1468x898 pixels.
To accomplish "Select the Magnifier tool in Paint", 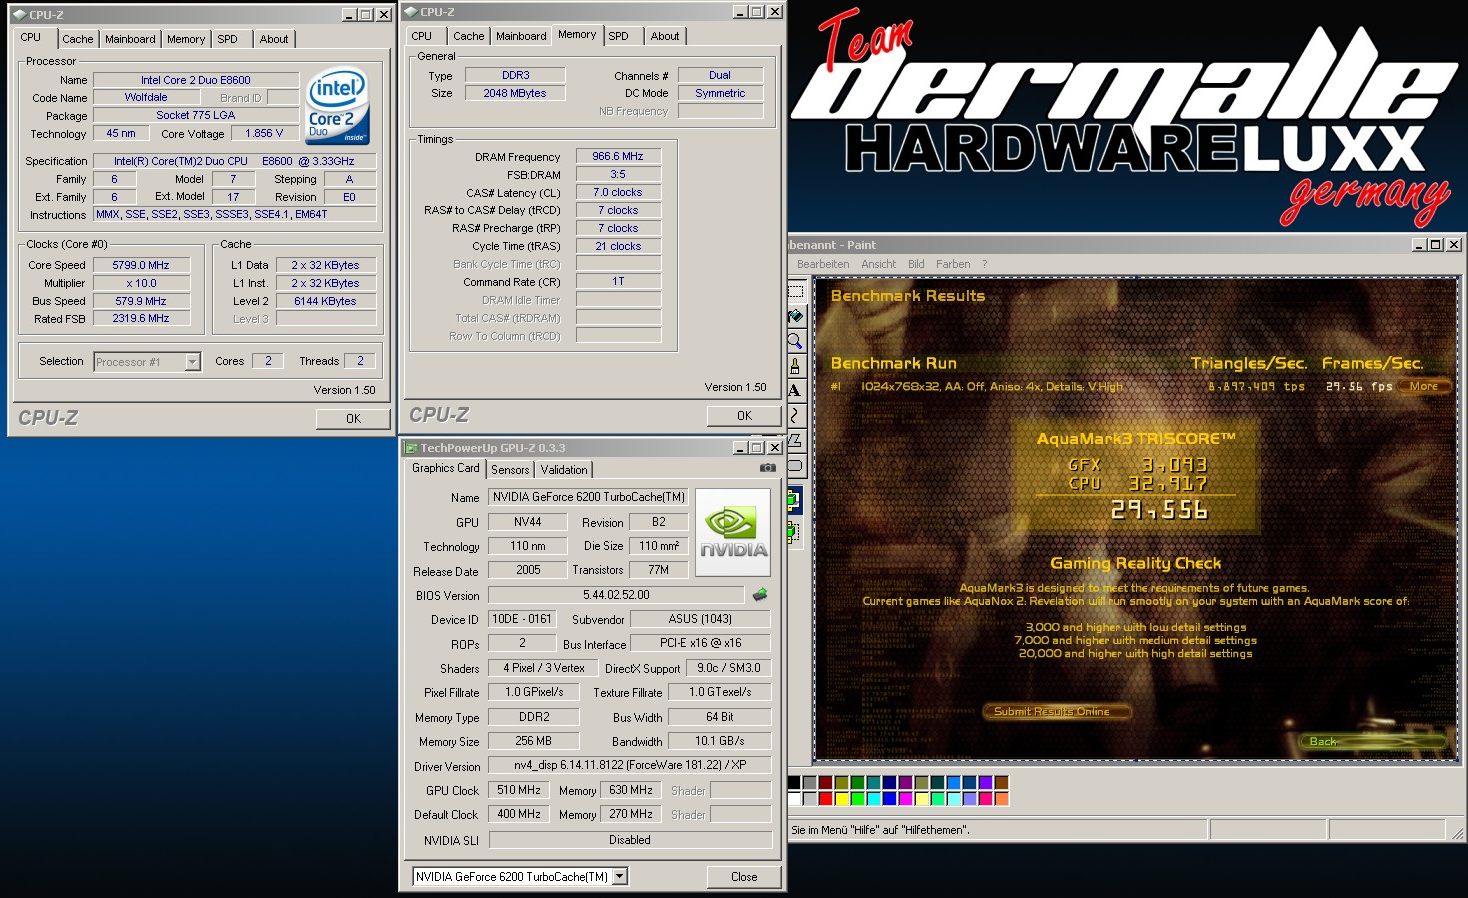I will (x=796, y=341).
